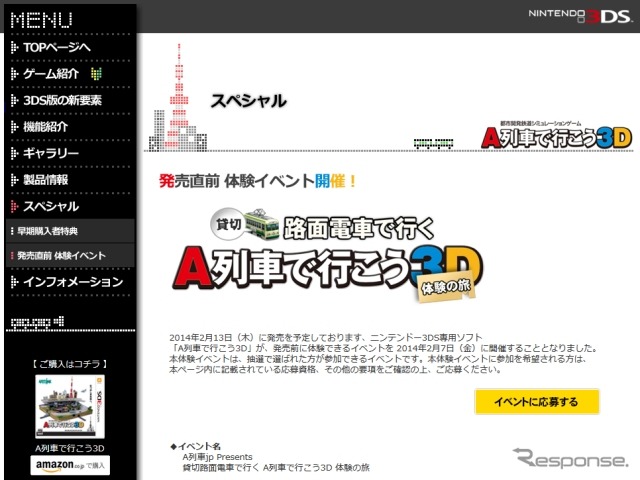Go to 3DS版の新要素 page
640x480 pixels.
pyautogui.click(x=62, y=100)
